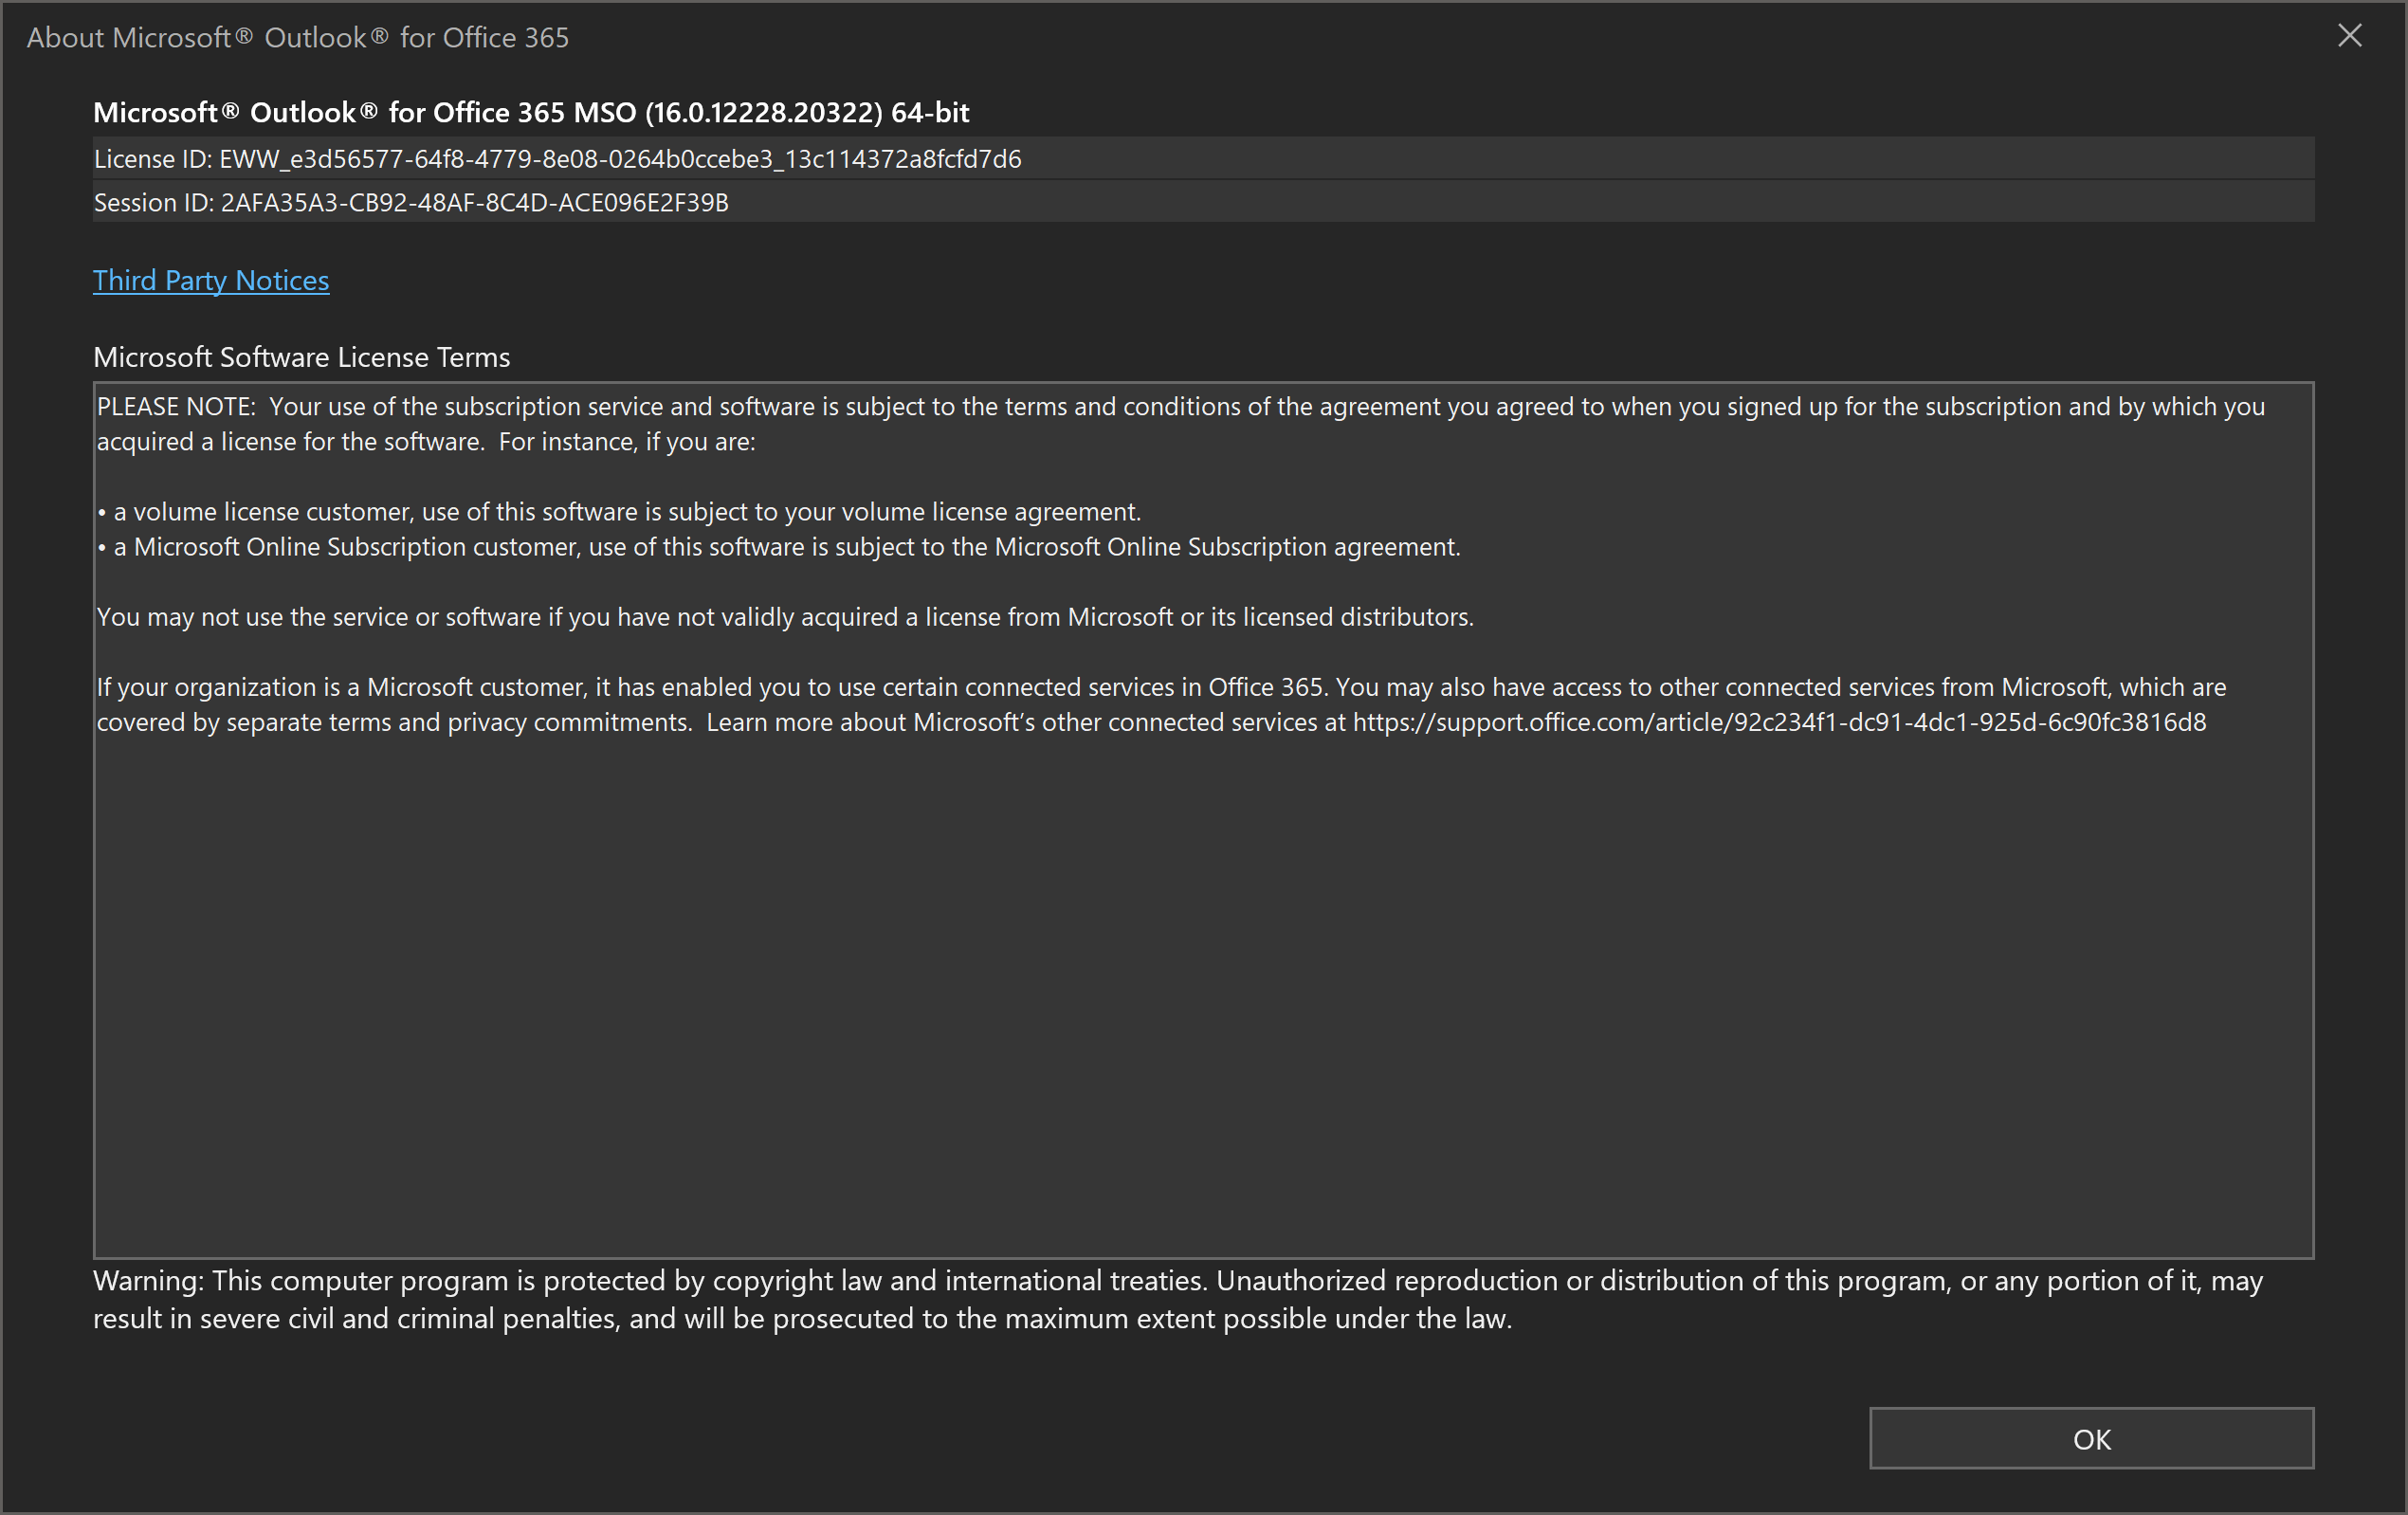Click the volume license customer bullet line
The width and height of the screenshot is (2408, 1515).
(x=627, y=512)
